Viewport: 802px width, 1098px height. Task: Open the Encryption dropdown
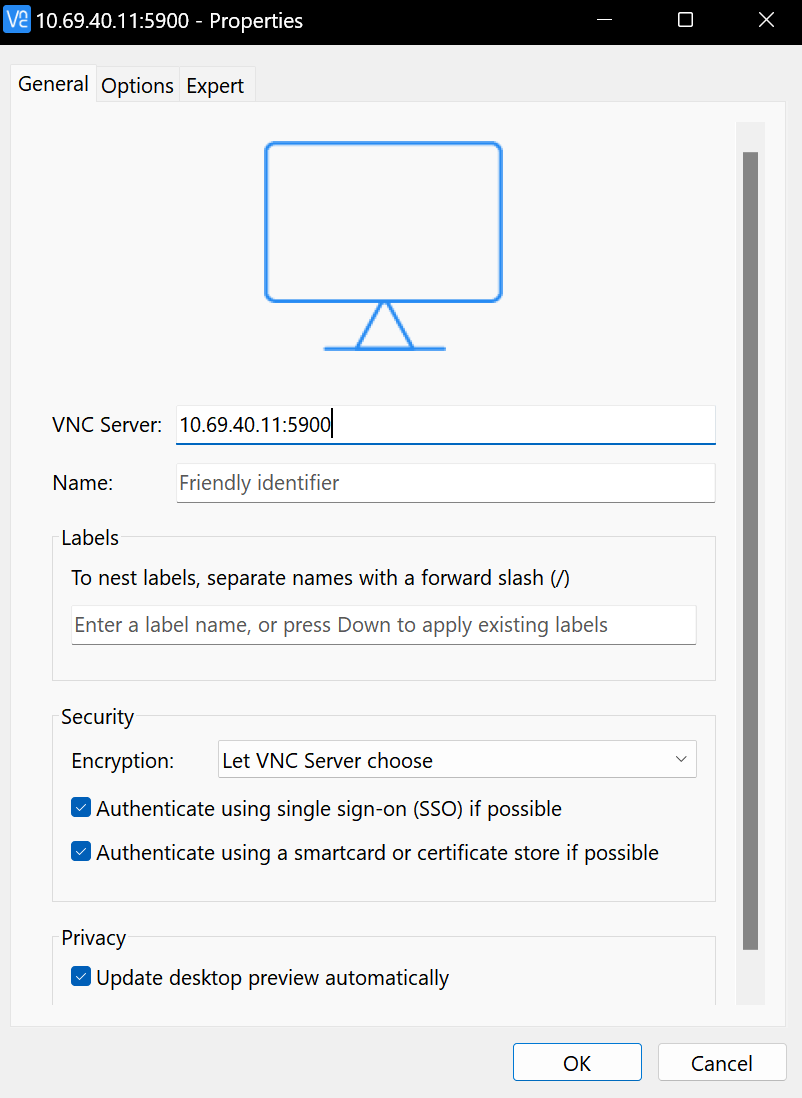[457, 760]
